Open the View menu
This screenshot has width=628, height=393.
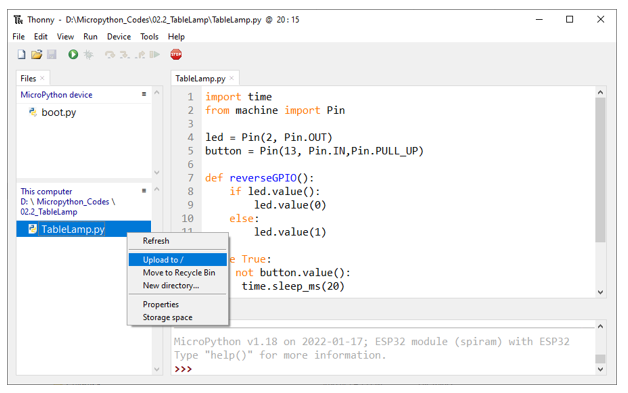tap(65, 36)
